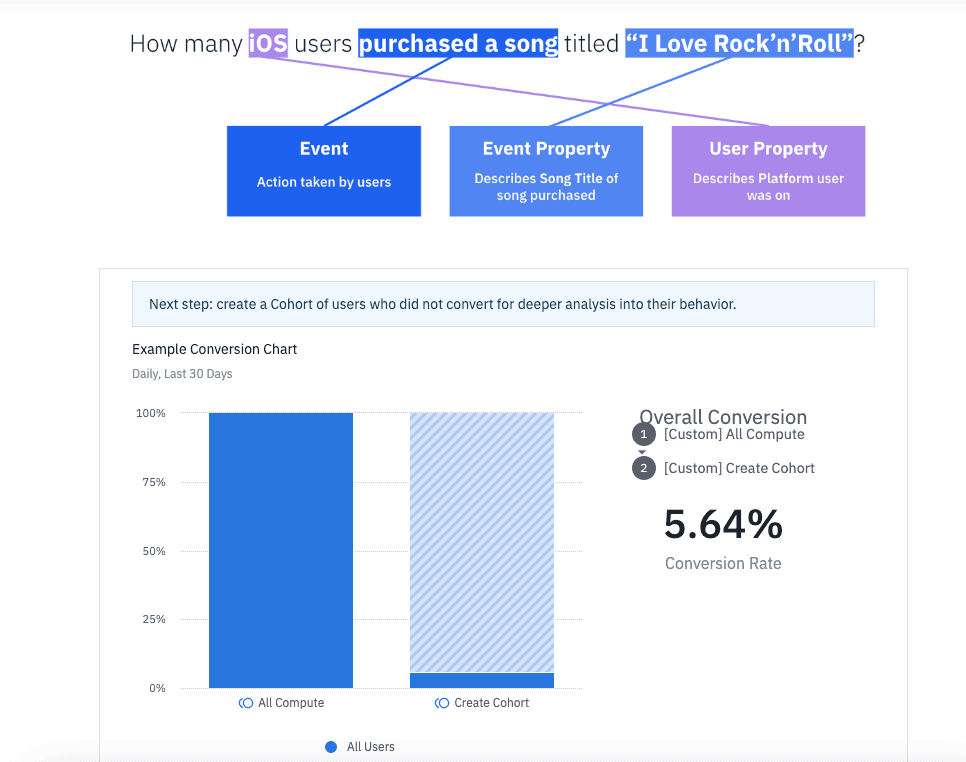Screen dimensions: 966x762
Task: Click the blue All Users legend dot
Action: pyautogui.click(x=331, y=747)
